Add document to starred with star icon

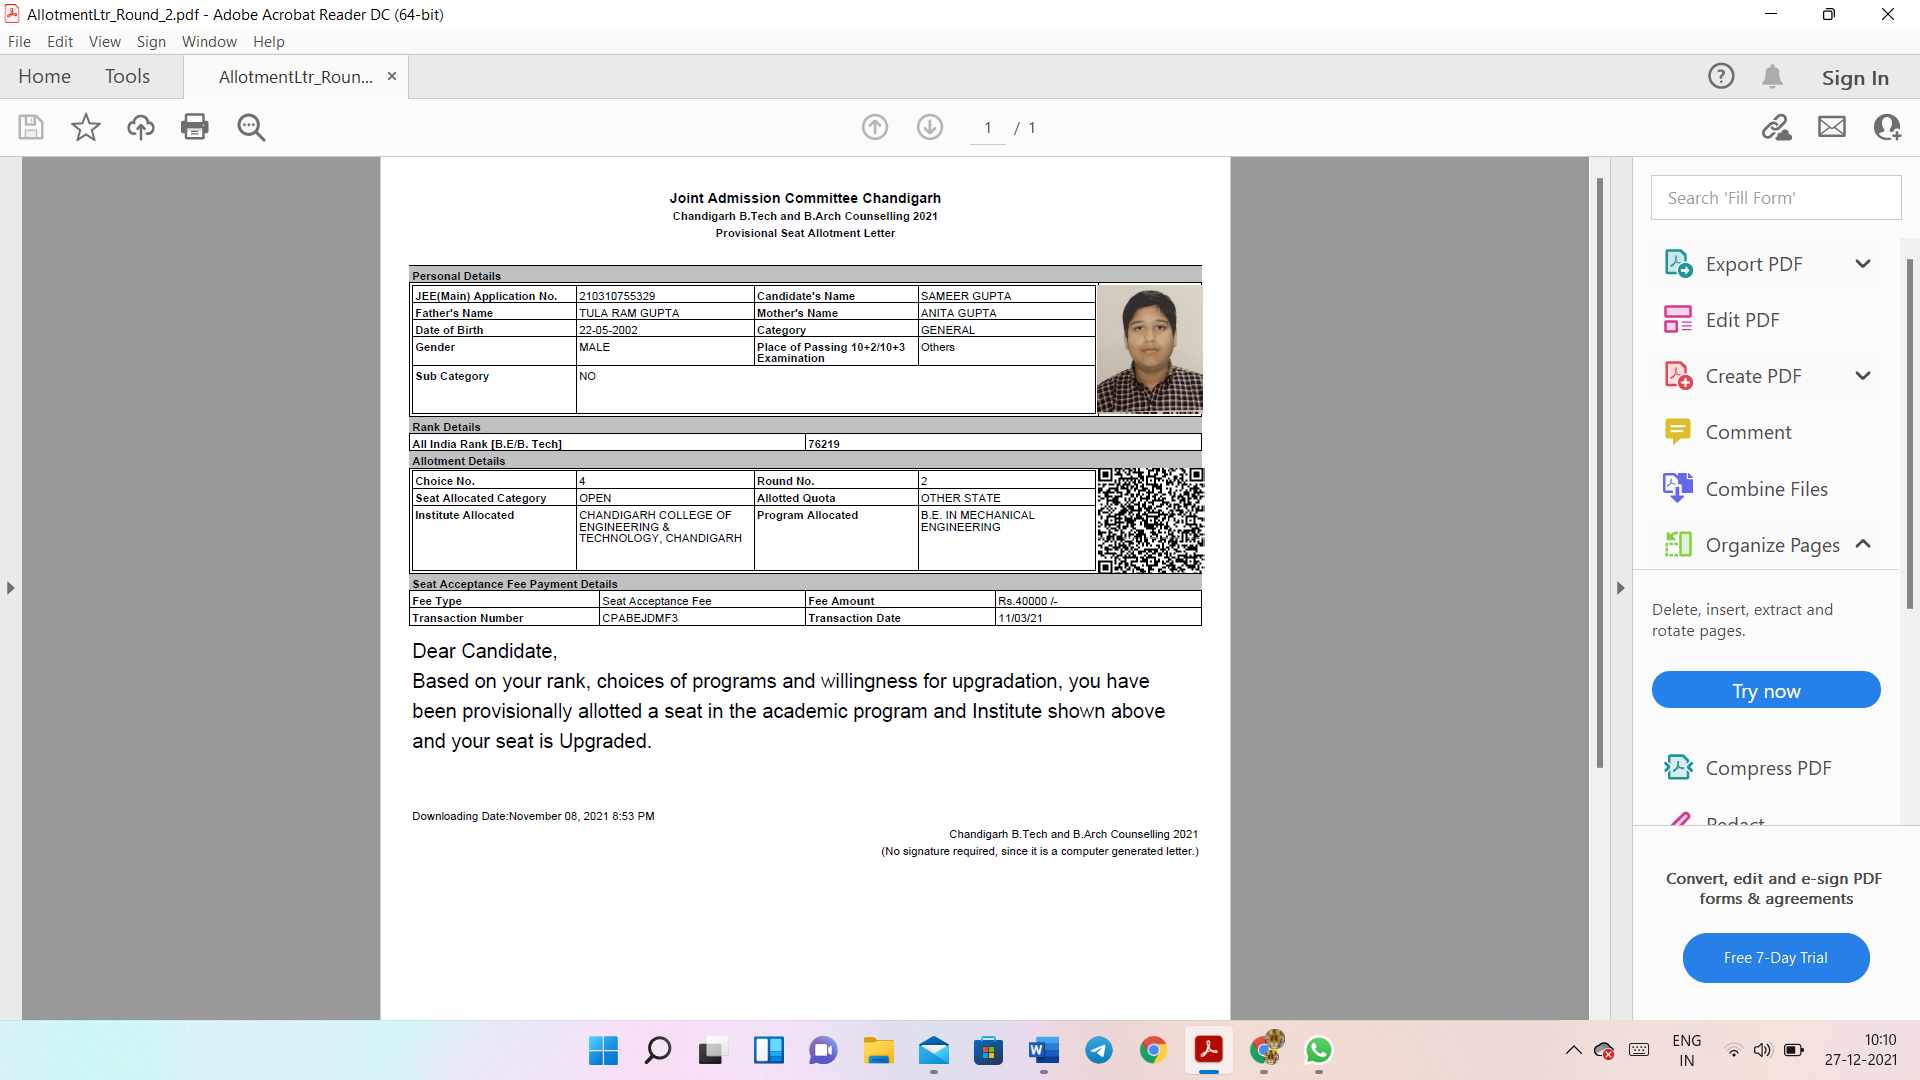(x=86, y=127)
